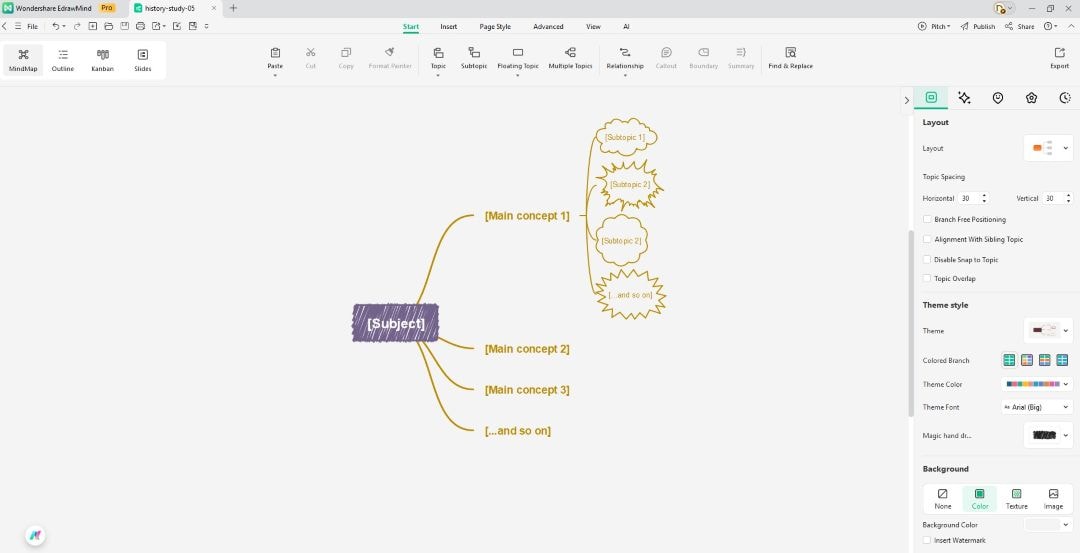Enable Branch Free Positioning checkbox

(x=927, y=219)
